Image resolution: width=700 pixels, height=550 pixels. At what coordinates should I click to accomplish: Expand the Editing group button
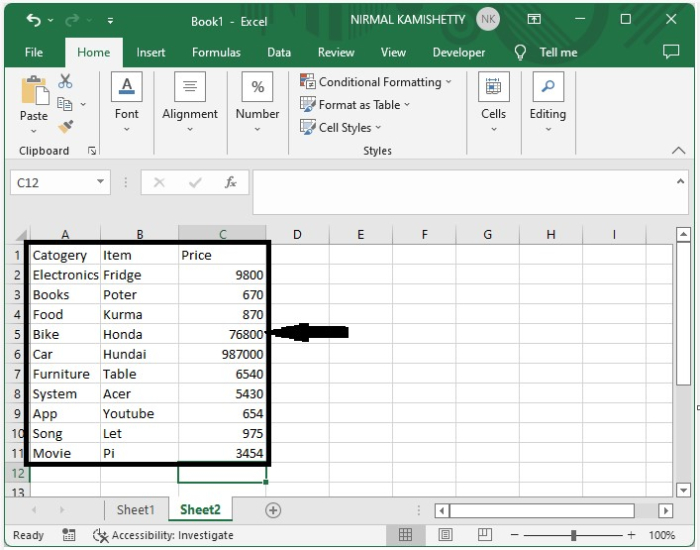(548, 103)
